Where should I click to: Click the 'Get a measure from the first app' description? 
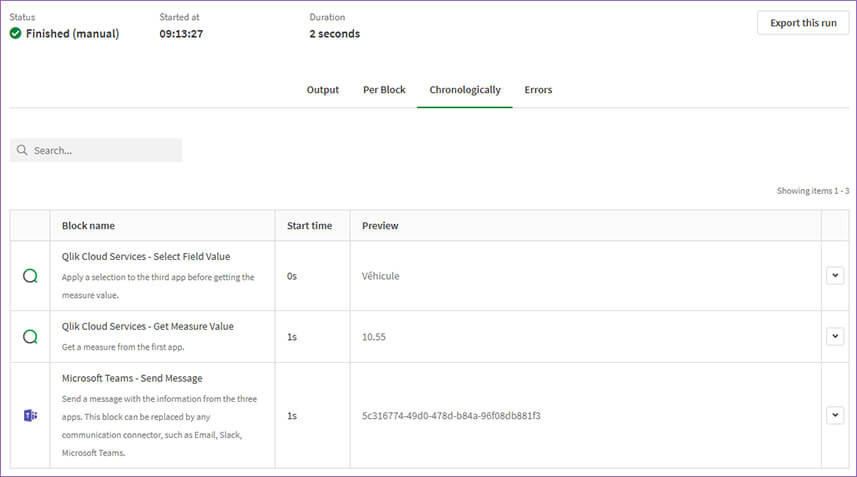[x=123, y=347]
